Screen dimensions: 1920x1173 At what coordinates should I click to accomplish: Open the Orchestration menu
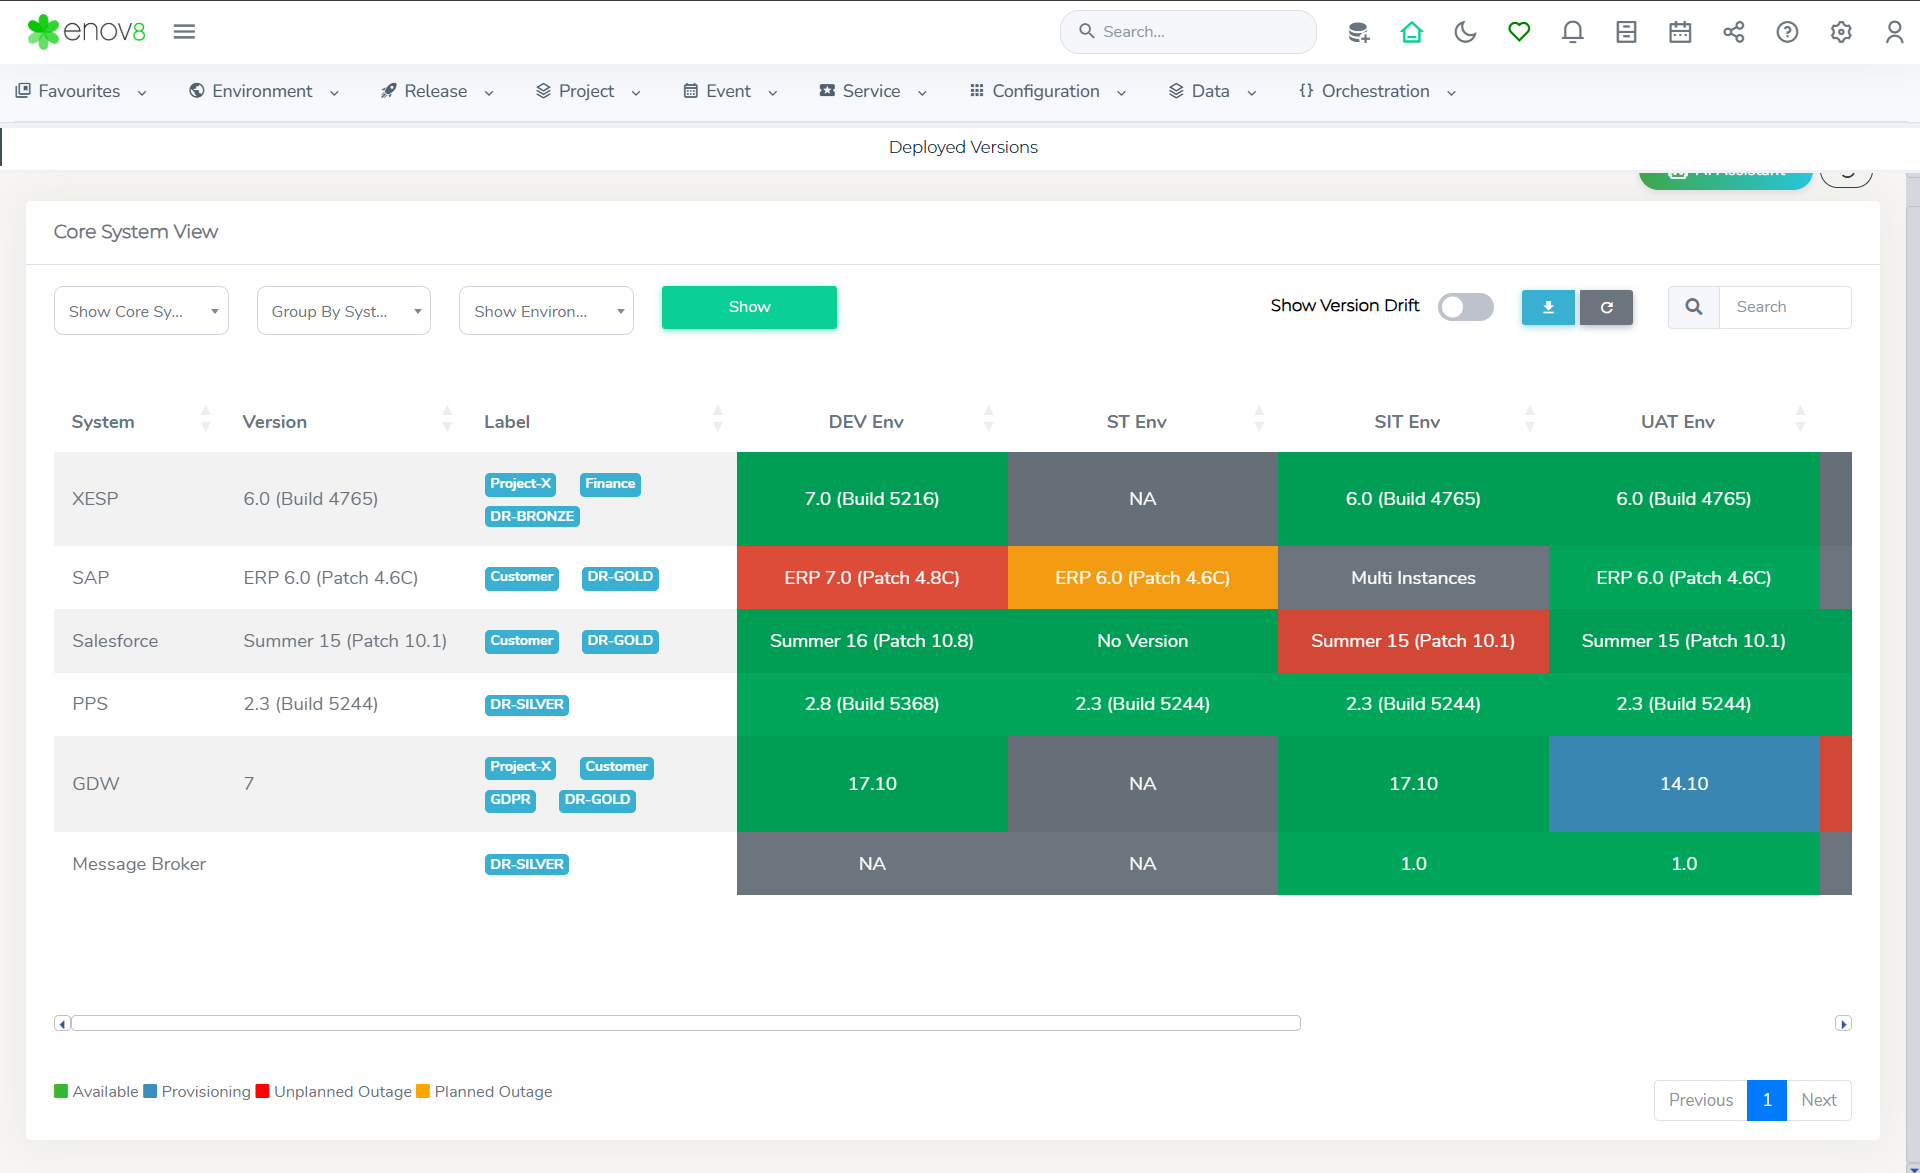click(1376, 91)
